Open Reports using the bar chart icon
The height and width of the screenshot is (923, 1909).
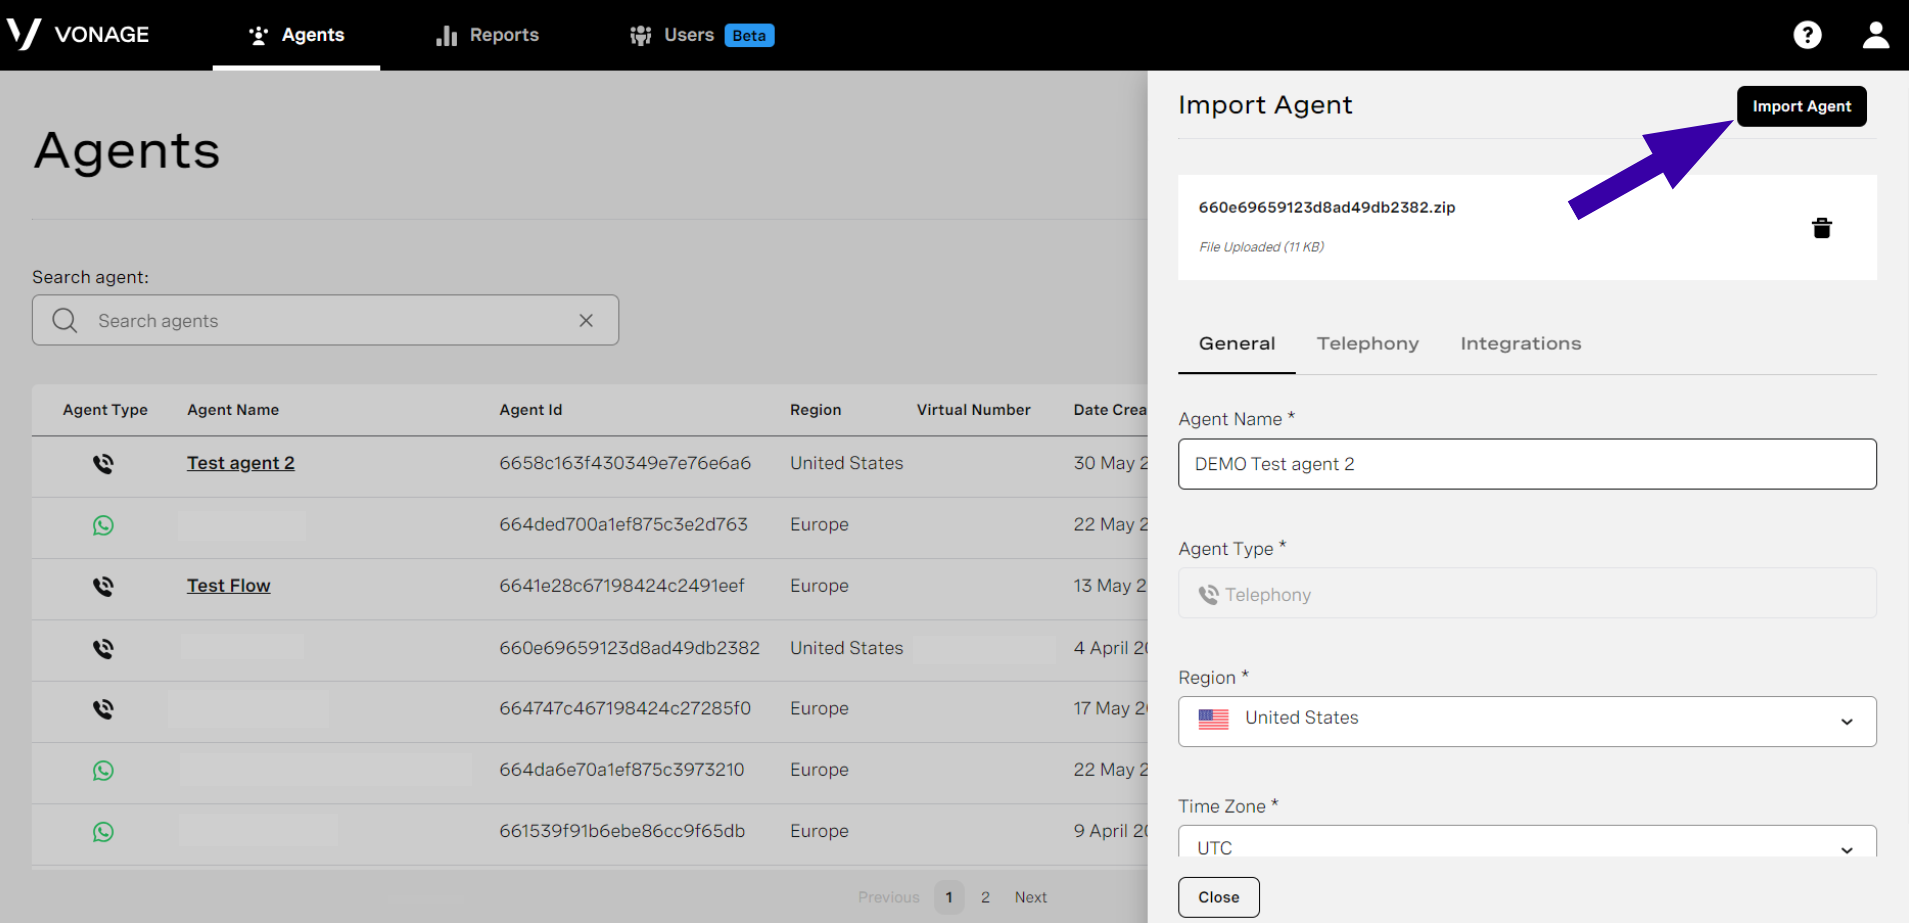pos(445,35)
